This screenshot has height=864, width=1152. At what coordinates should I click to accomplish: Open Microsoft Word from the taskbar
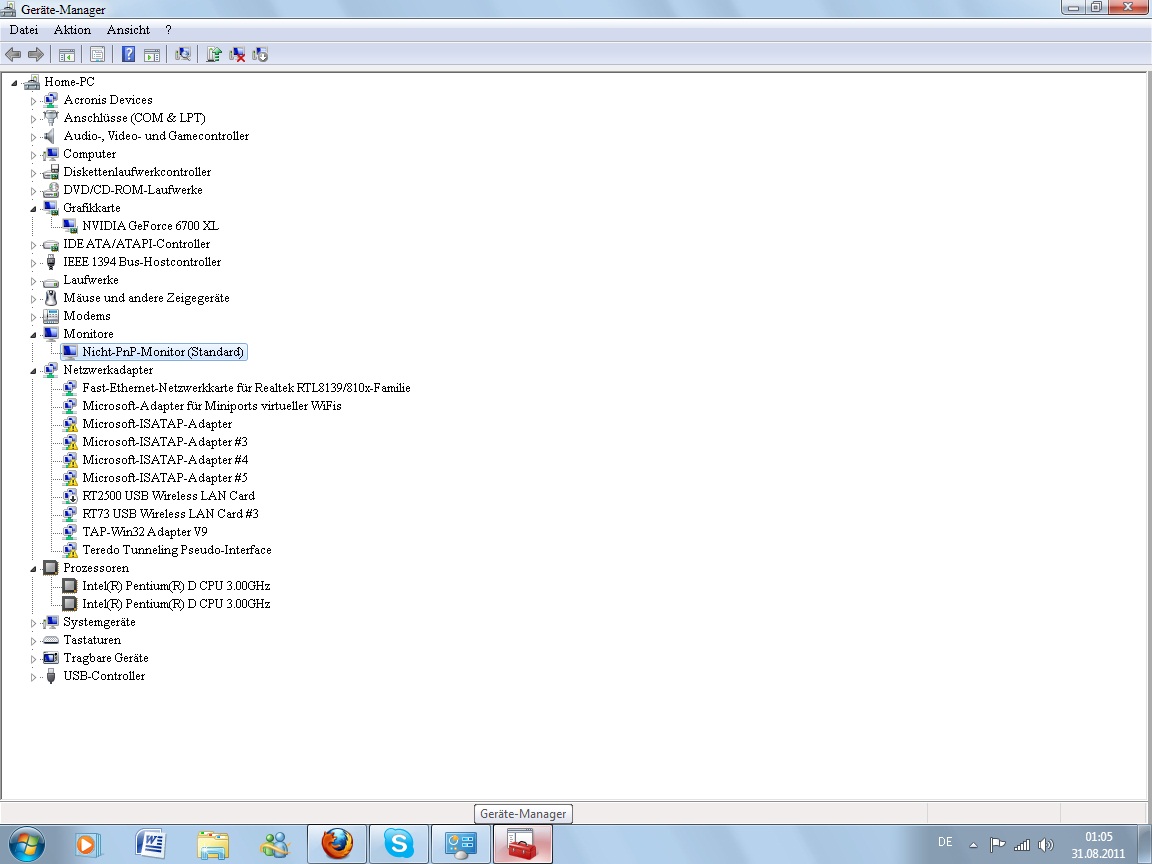pyautogui.click(x=151, y=844)
